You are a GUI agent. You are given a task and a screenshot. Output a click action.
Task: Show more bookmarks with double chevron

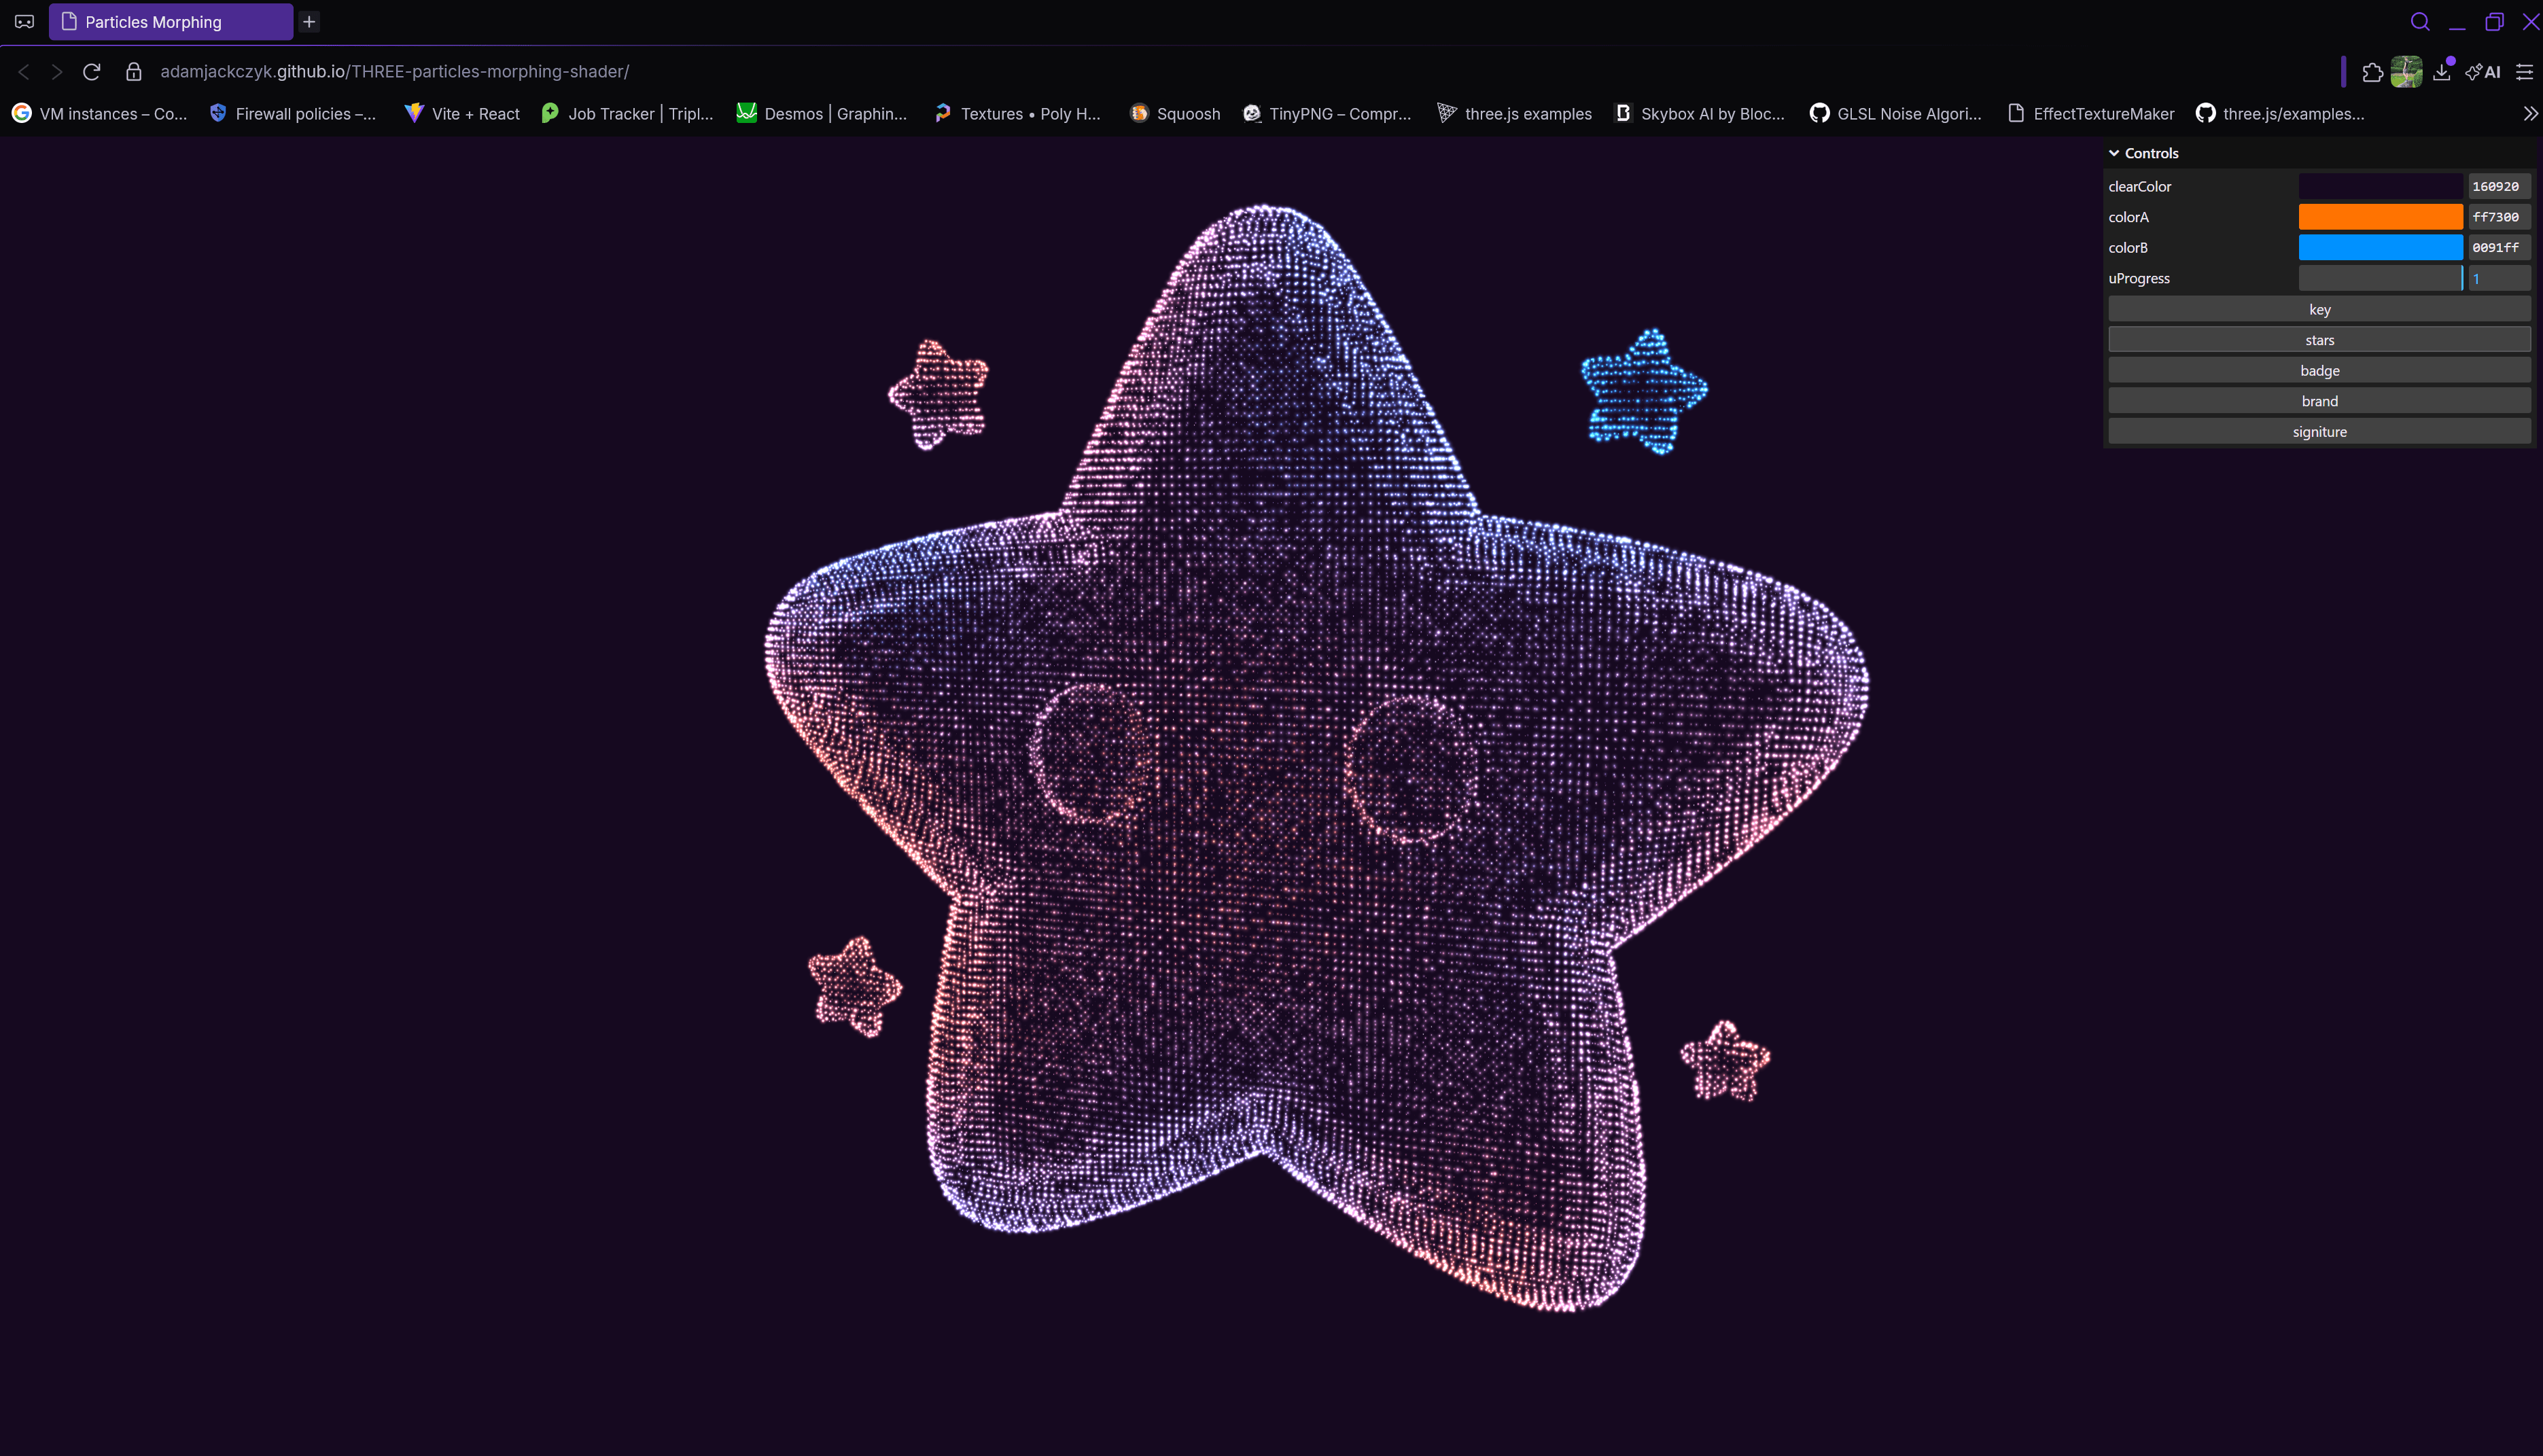tap(2530, 114)
